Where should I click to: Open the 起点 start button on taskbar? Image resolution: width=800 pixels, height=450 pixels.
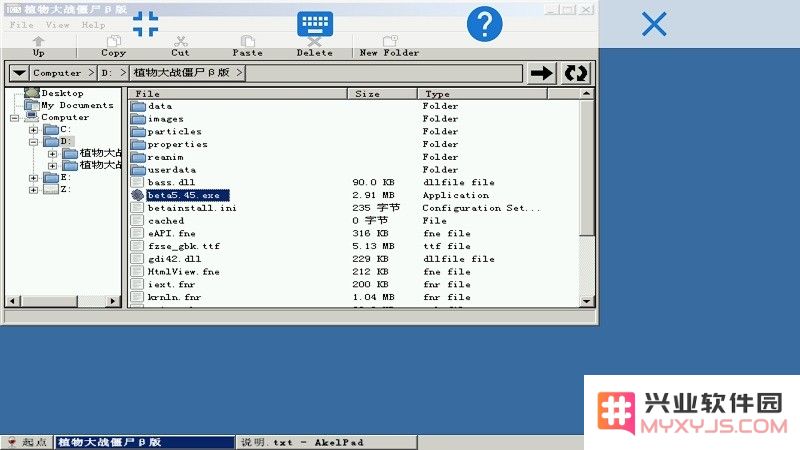point(28,442)
